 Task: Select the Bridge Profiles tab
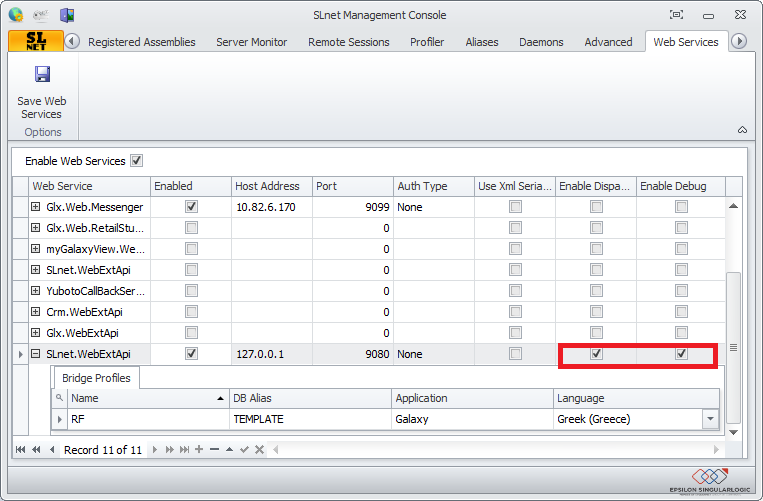point(96,378)
